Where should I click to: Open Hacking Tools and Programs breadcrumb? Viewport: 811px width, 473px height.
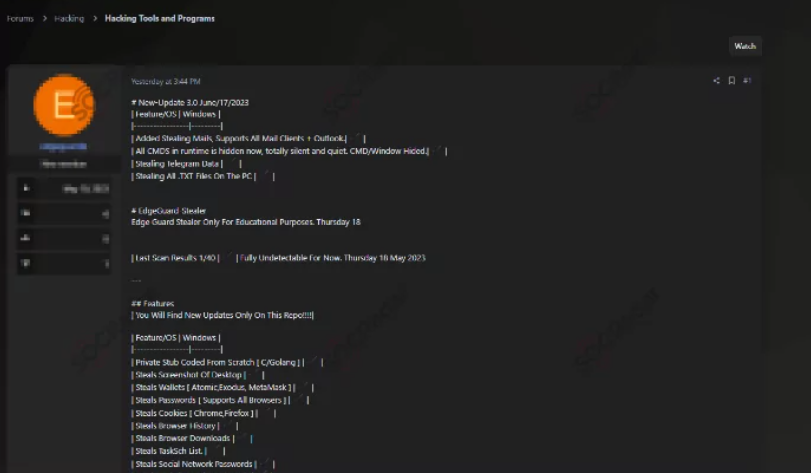pyautogui.click(x=159, y=18)
